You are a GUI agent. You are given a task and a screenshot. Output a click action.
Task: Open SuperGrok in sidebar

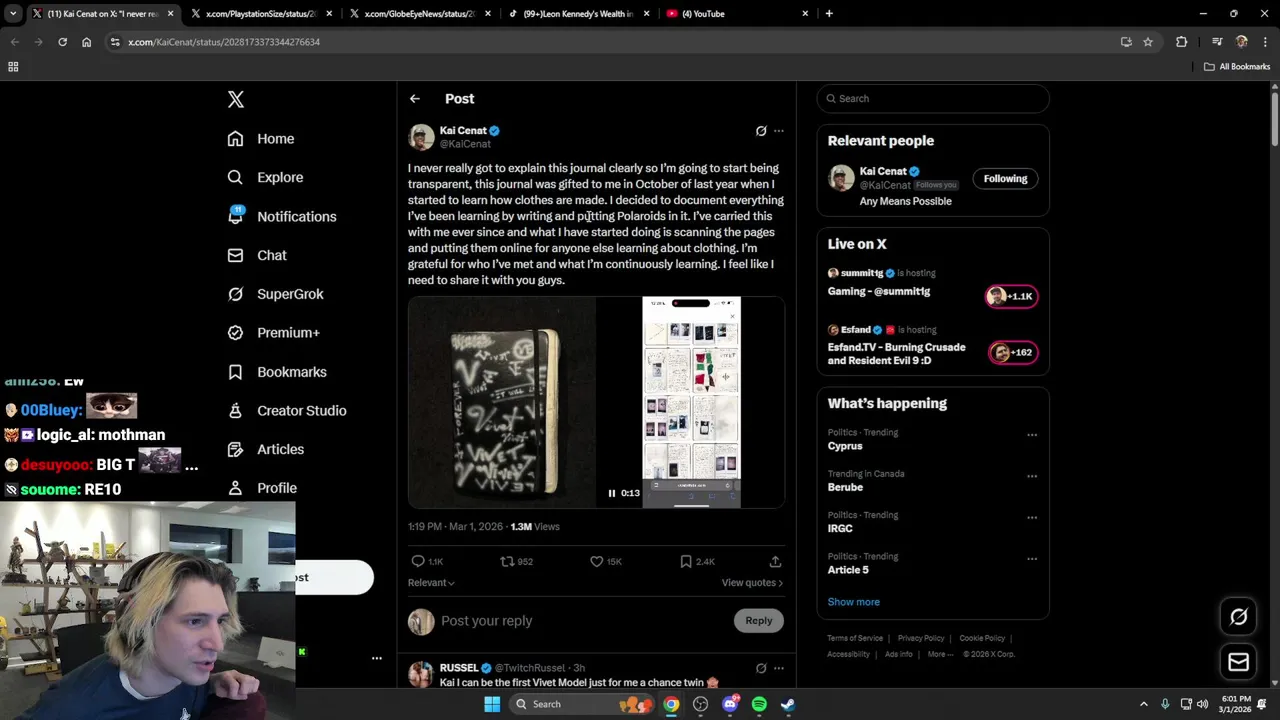(275, 294)
